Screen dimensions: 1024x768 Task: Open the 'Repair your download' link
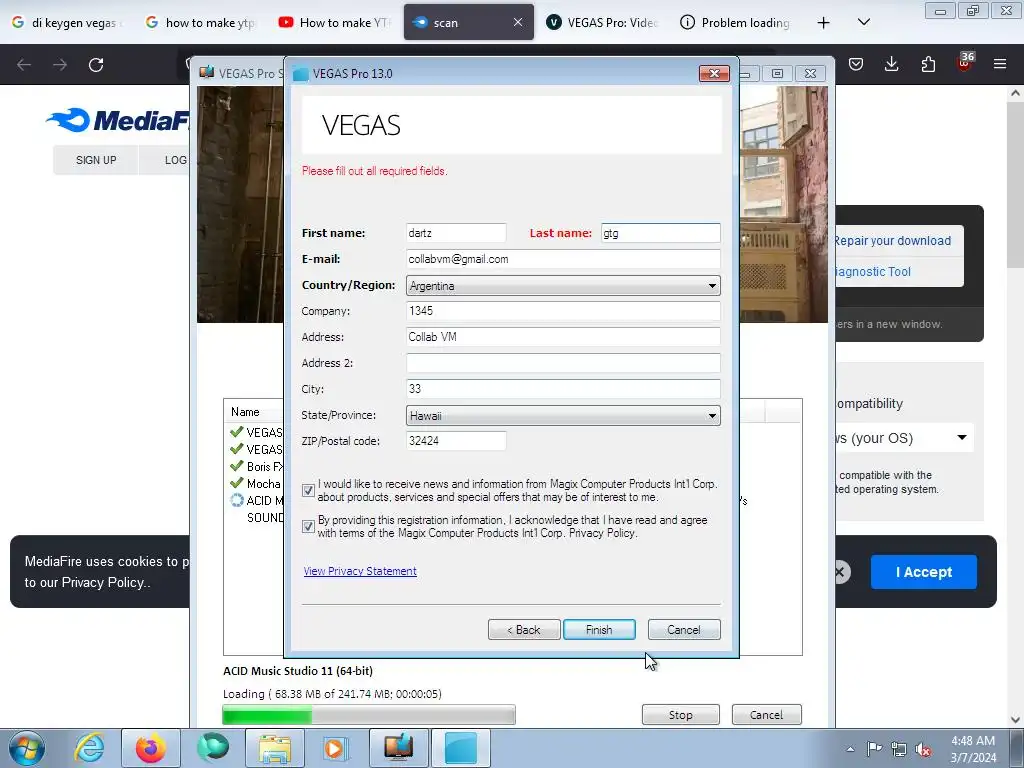(x=892, y=240)
